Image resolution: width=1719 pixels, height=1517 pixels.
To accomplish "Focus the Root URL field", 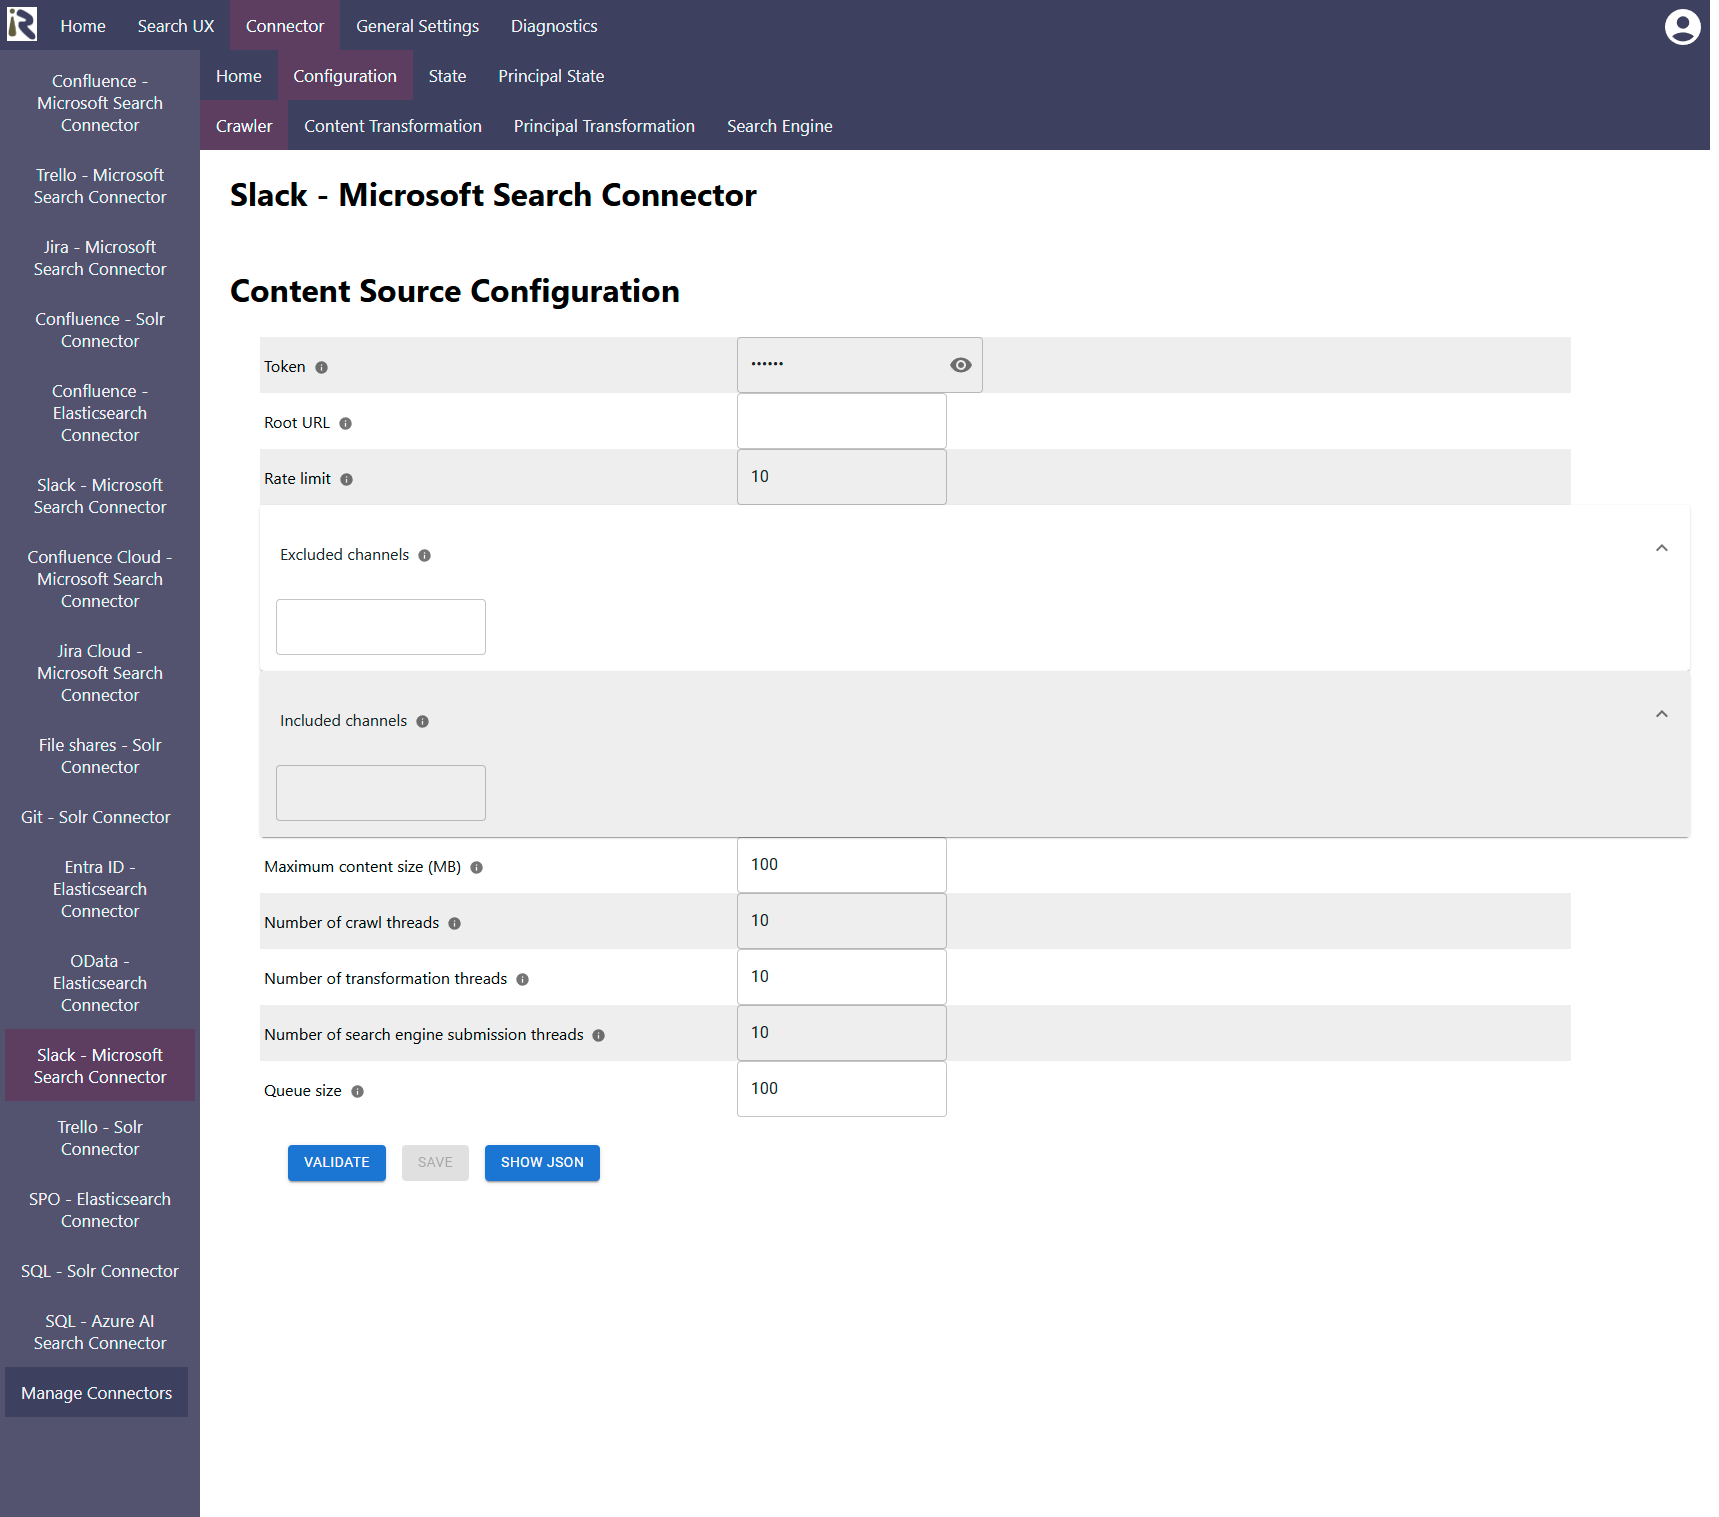I will pyautogui.click(x=842, y=421).
